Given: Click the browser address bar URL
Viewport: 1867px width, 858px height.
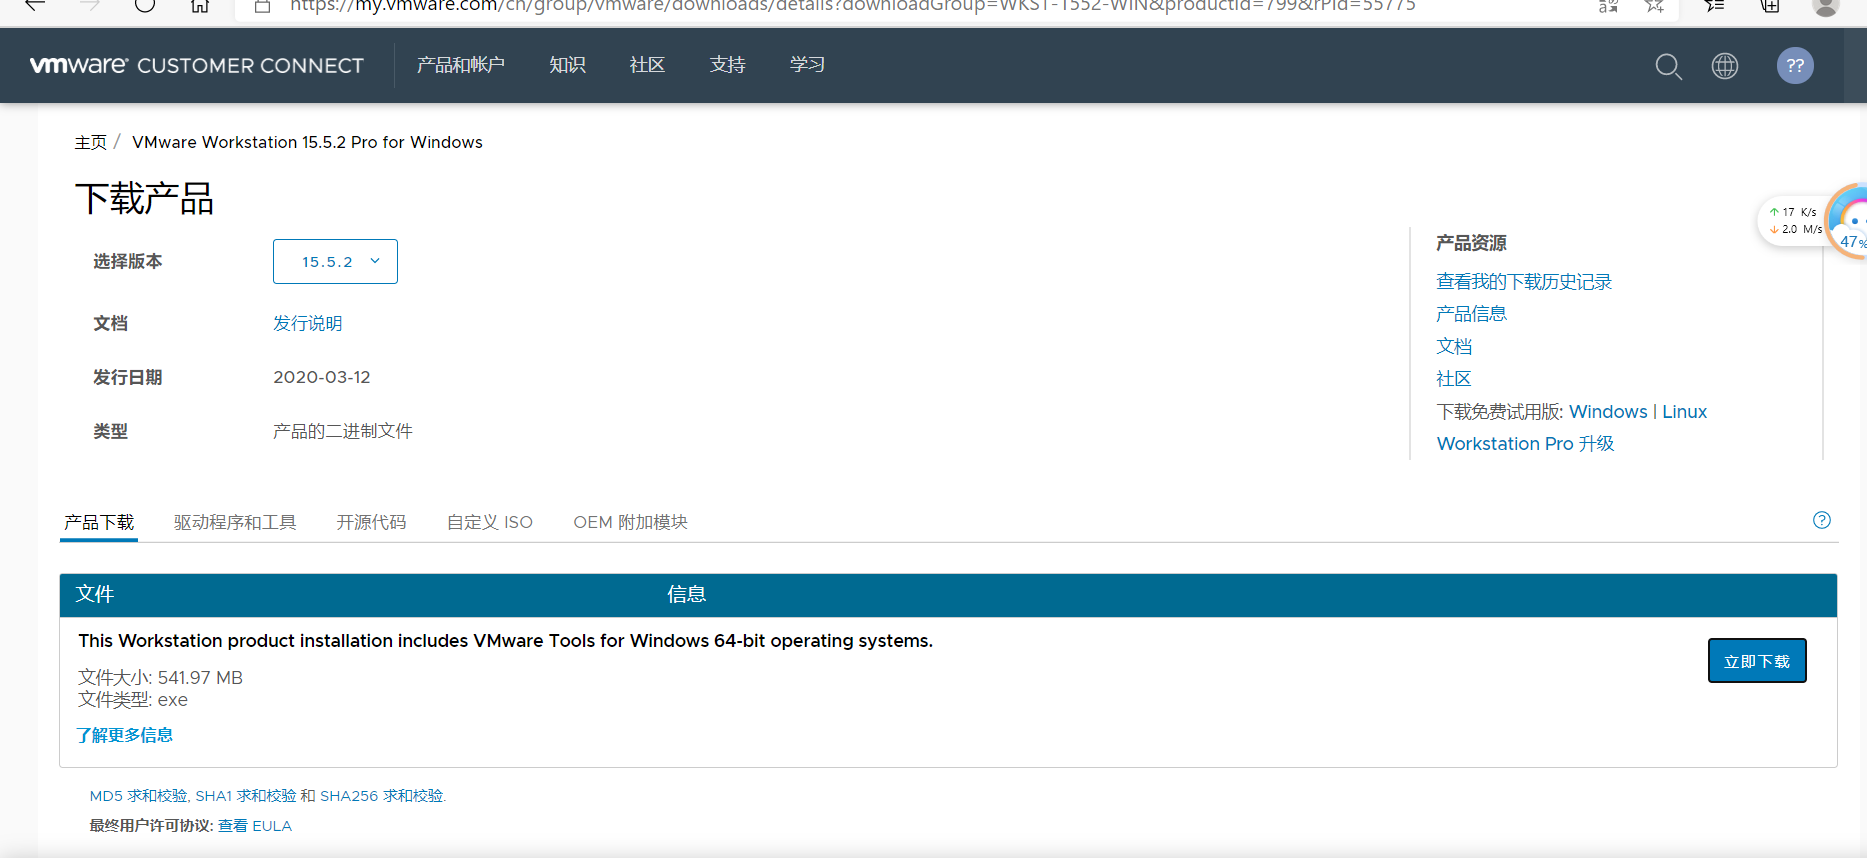Looking at the screenshot, I should coord(852,5).
